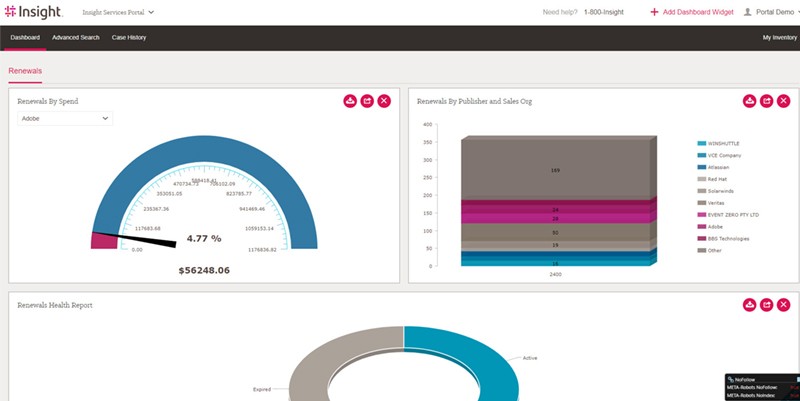Click the Expired label on donut chart
The image size is (800, 401).
(262, 389)
